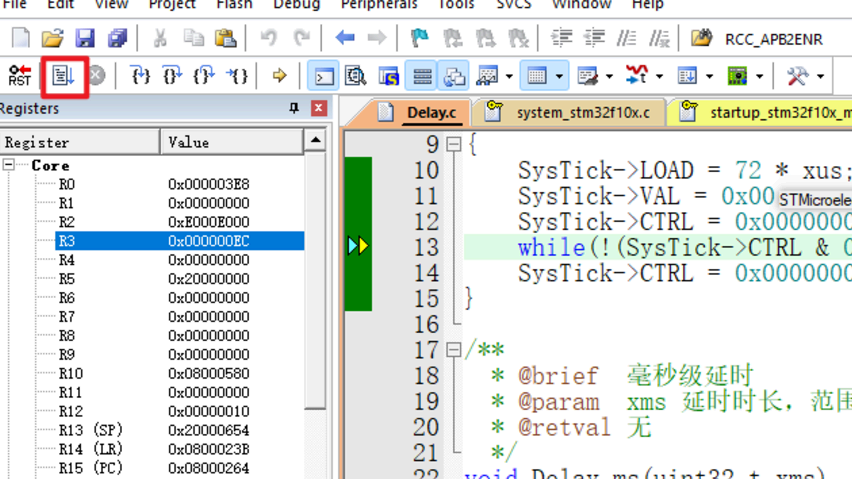Click the Register column header
The width and height of the screenshot is (852, 479).
(80, 142)
